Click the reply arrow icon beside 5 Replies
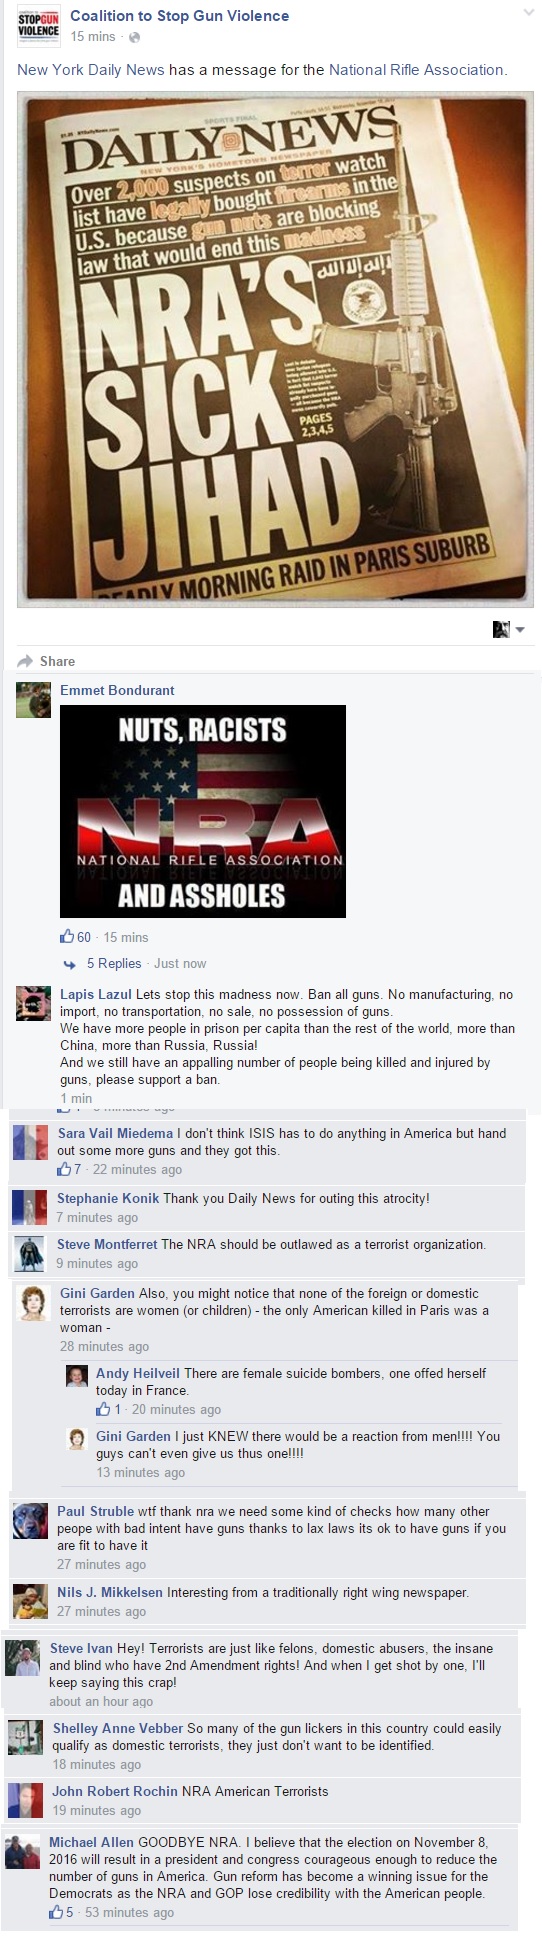 click(x=70, y=964)
